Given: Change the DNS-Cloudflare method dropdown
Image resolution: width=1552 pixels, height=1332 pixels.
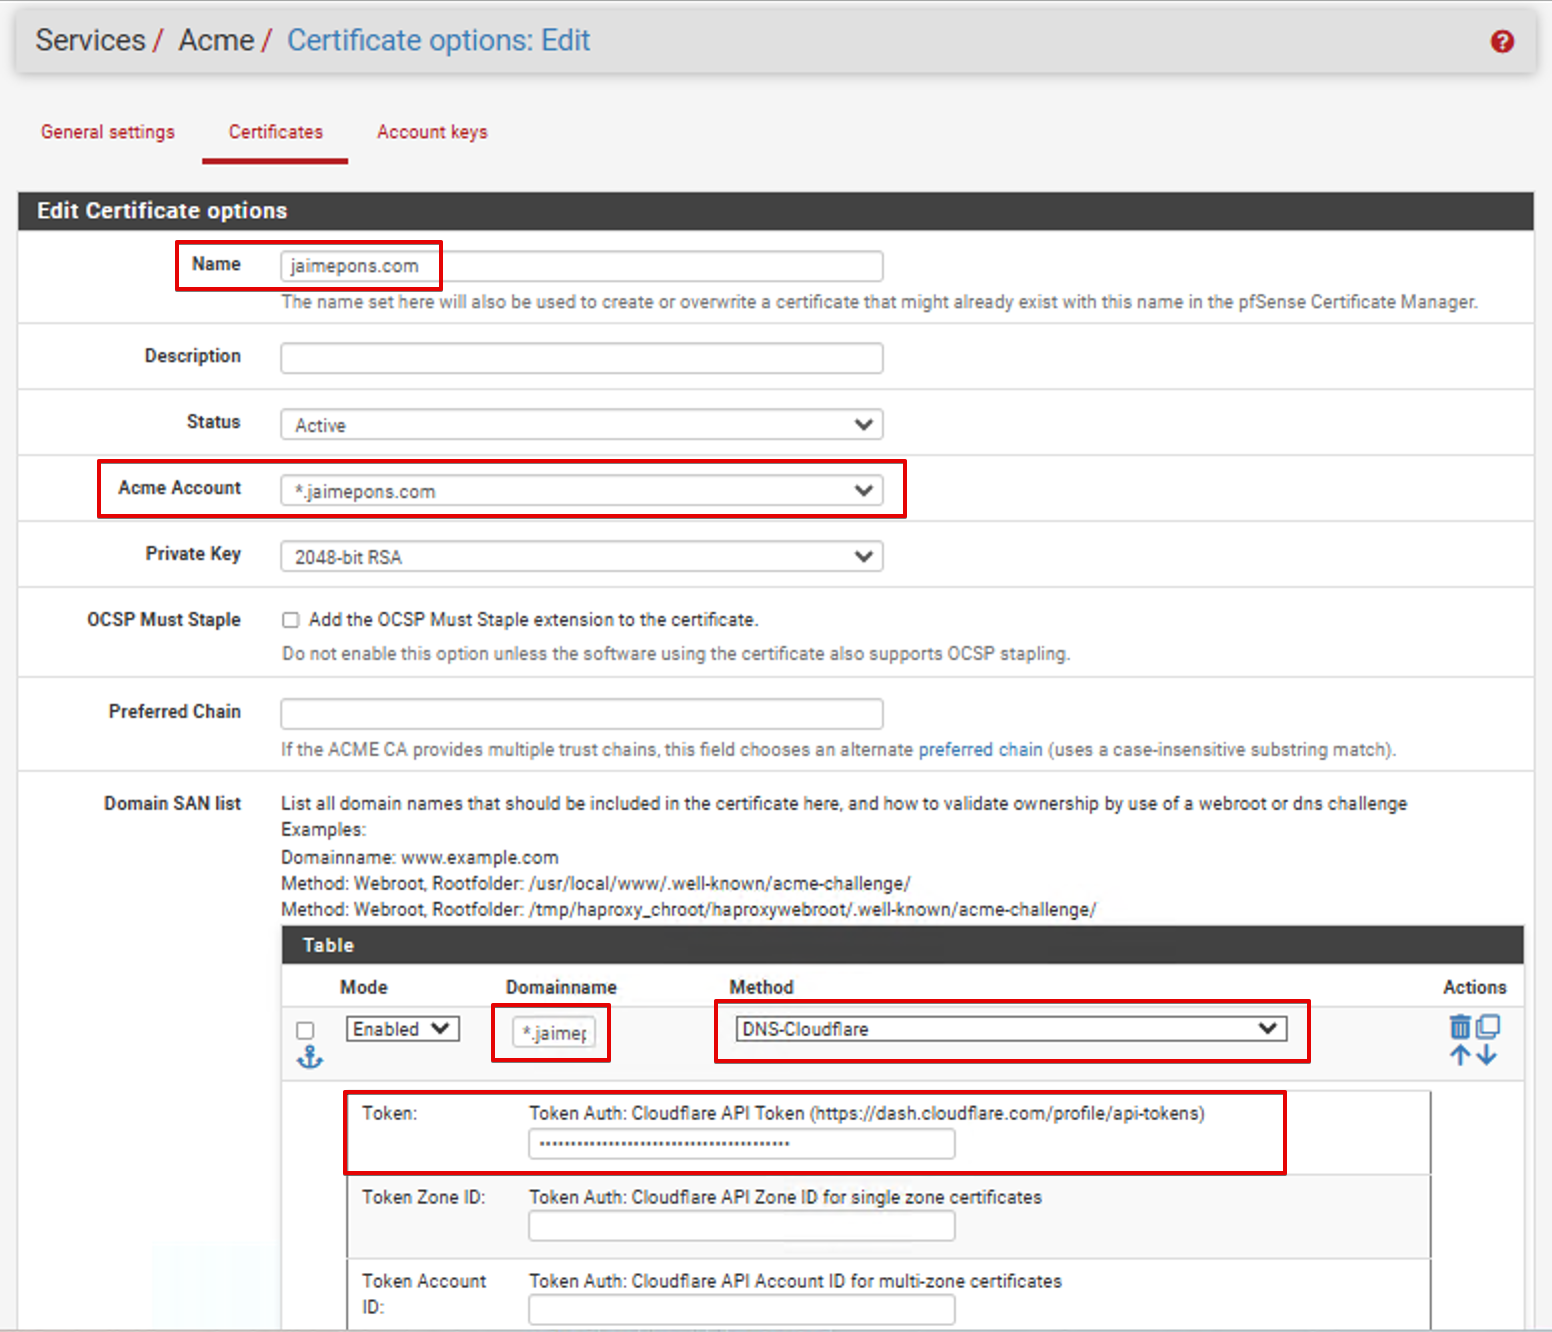Looking at the screenshot, I should point(1010,1029).
